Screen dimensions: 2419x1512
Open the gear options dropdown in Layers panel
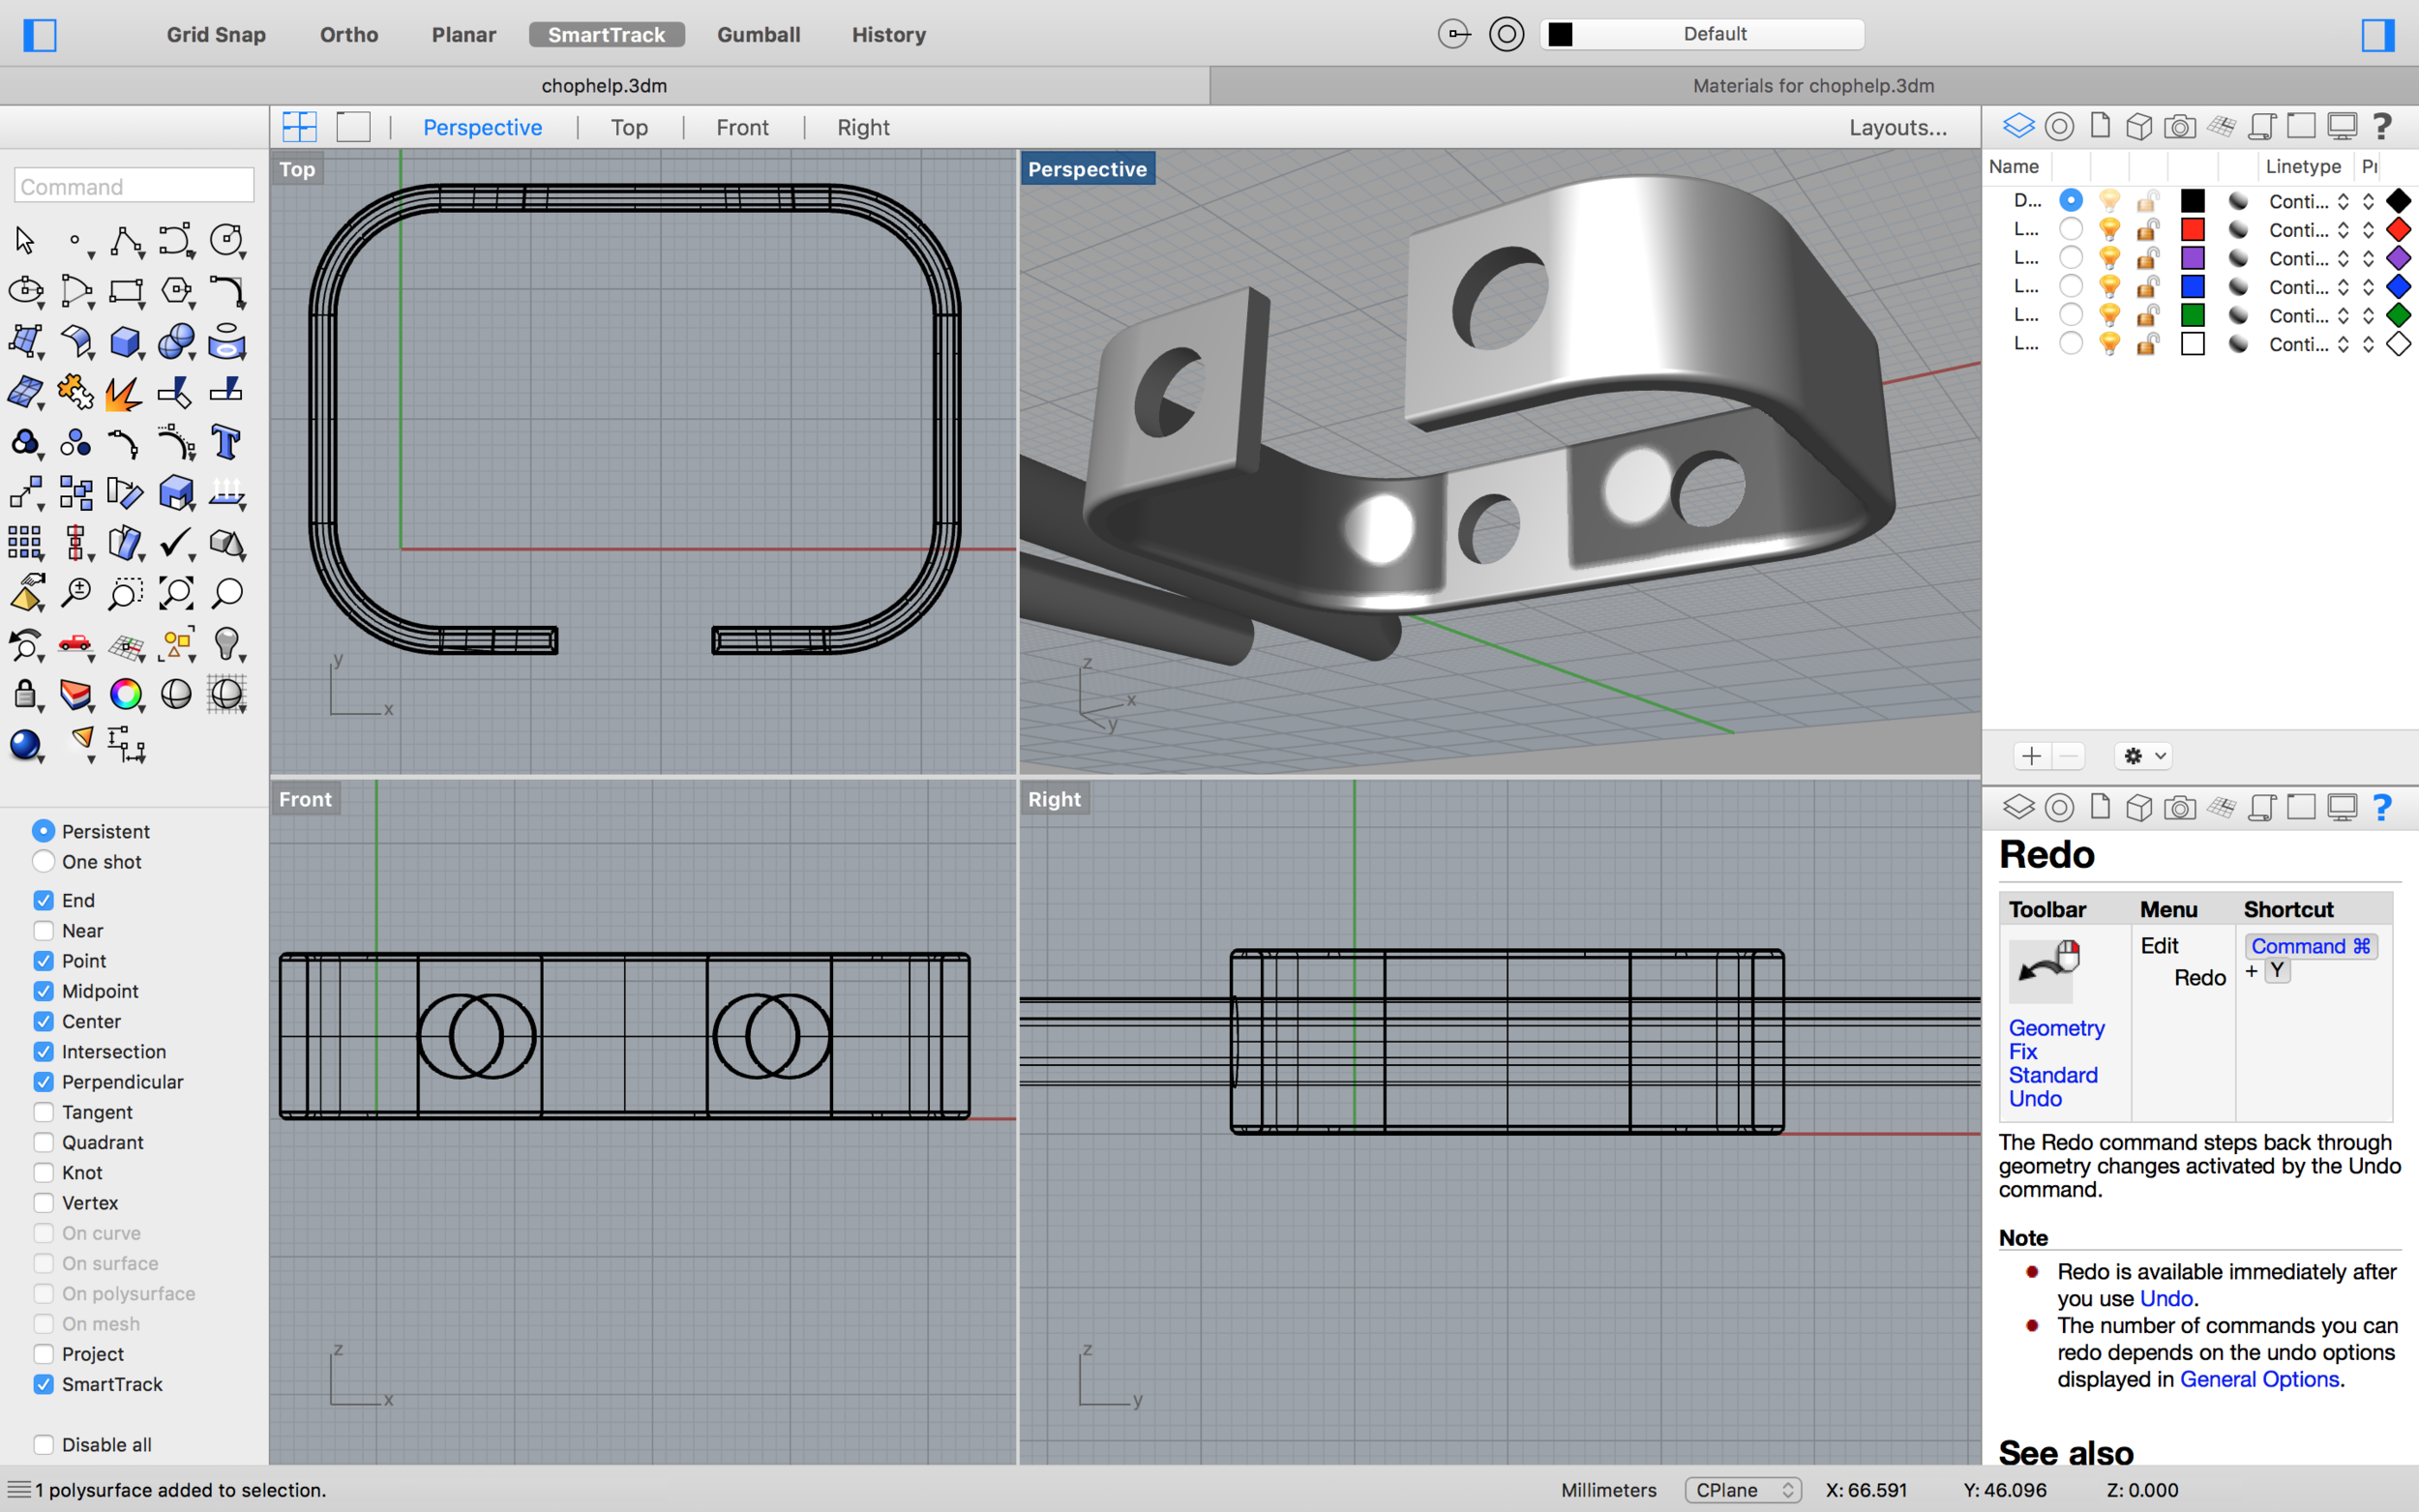tap(2144, 756)
